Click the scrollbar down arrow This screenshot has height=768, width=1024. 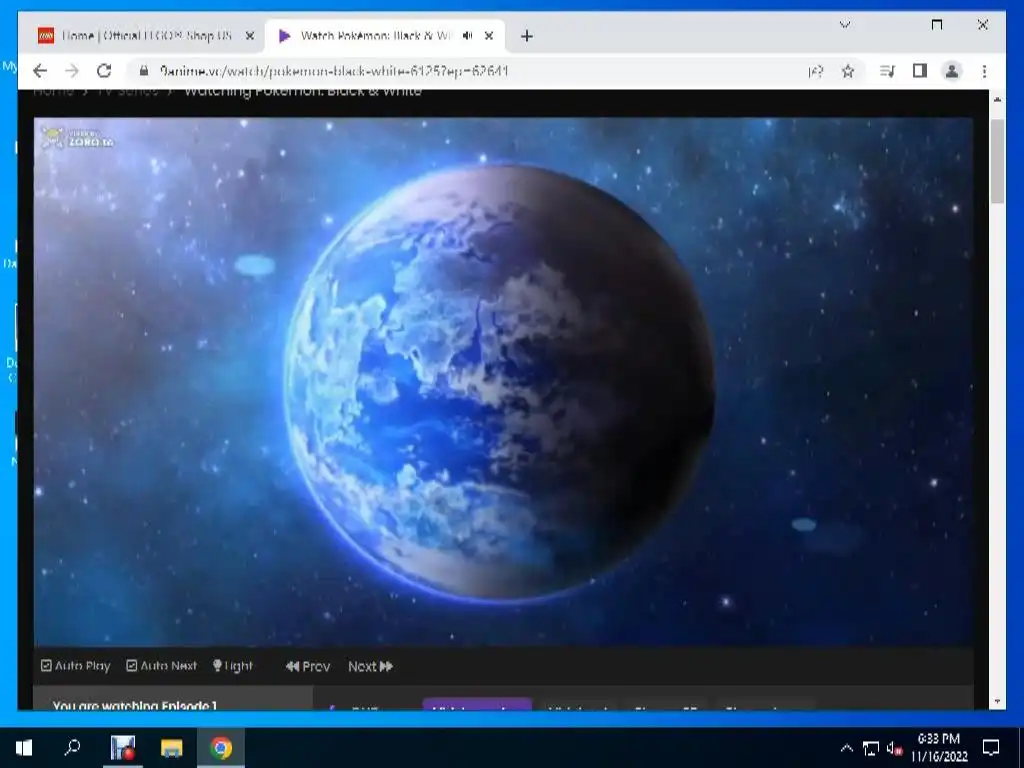pyautogui.click(x=997, y=702)
